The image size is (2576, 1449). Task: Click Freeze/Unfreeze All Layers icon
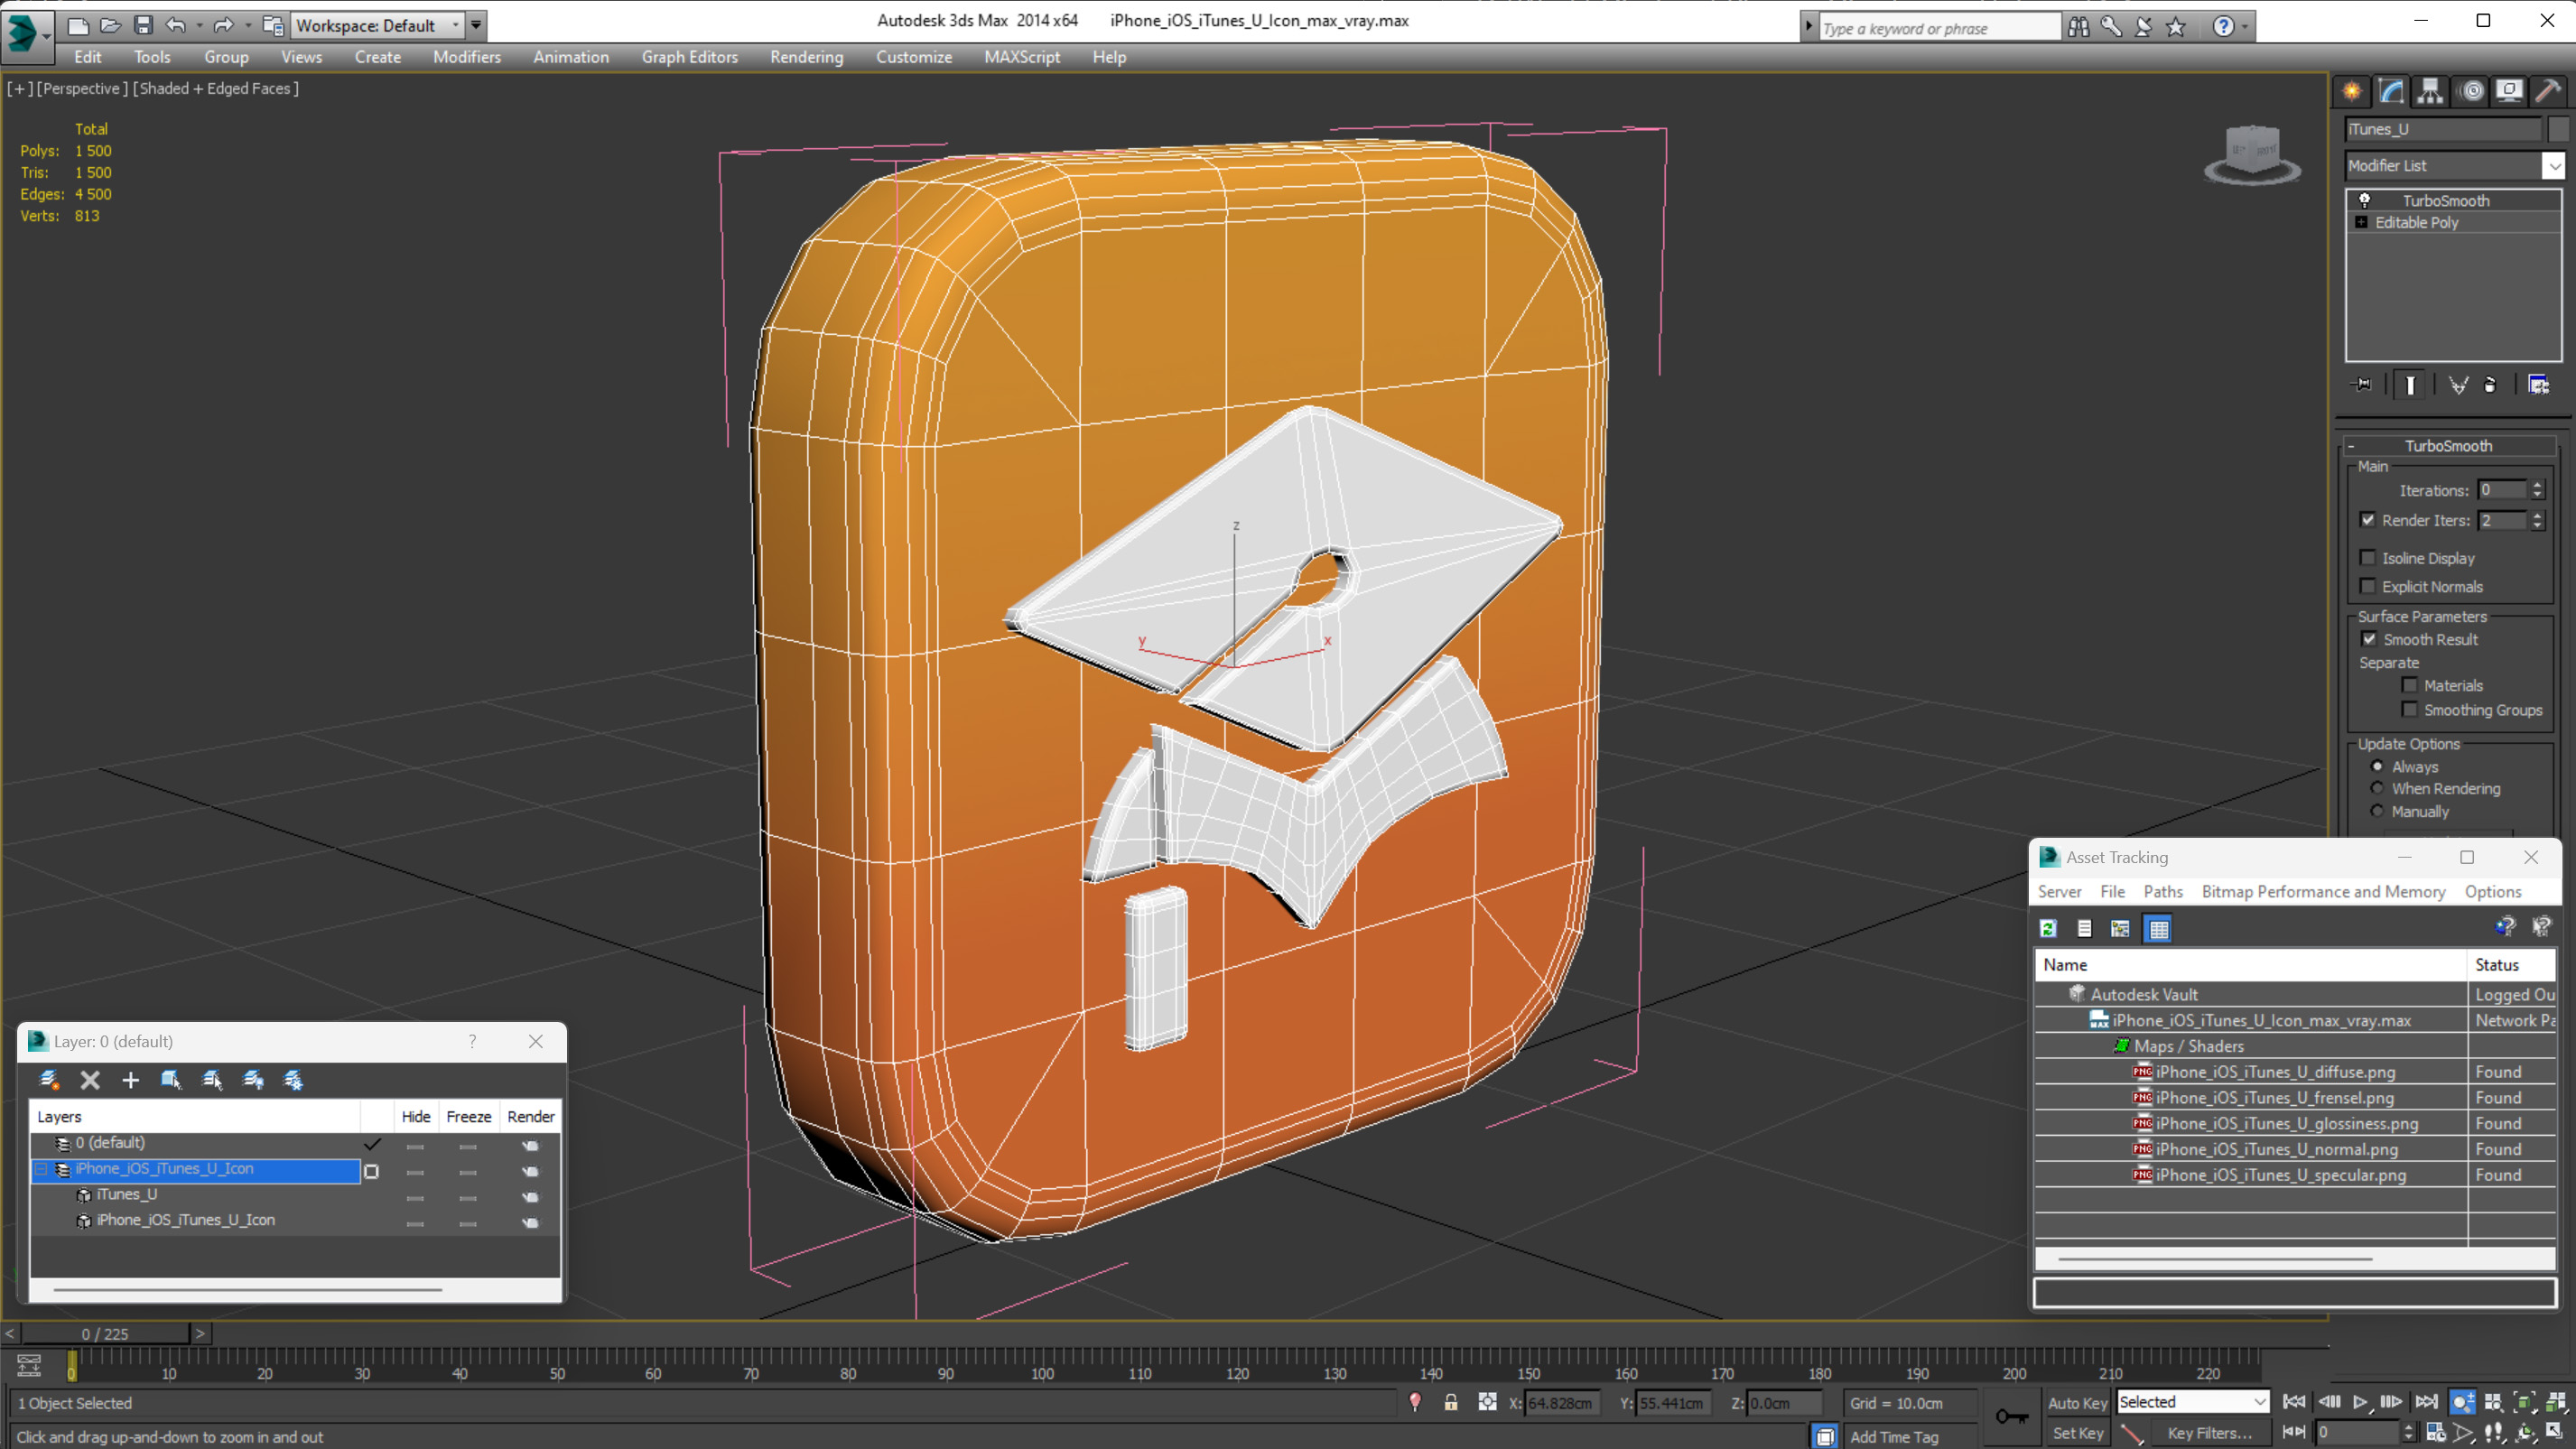pyautogui.click(x=294, y=1080)
